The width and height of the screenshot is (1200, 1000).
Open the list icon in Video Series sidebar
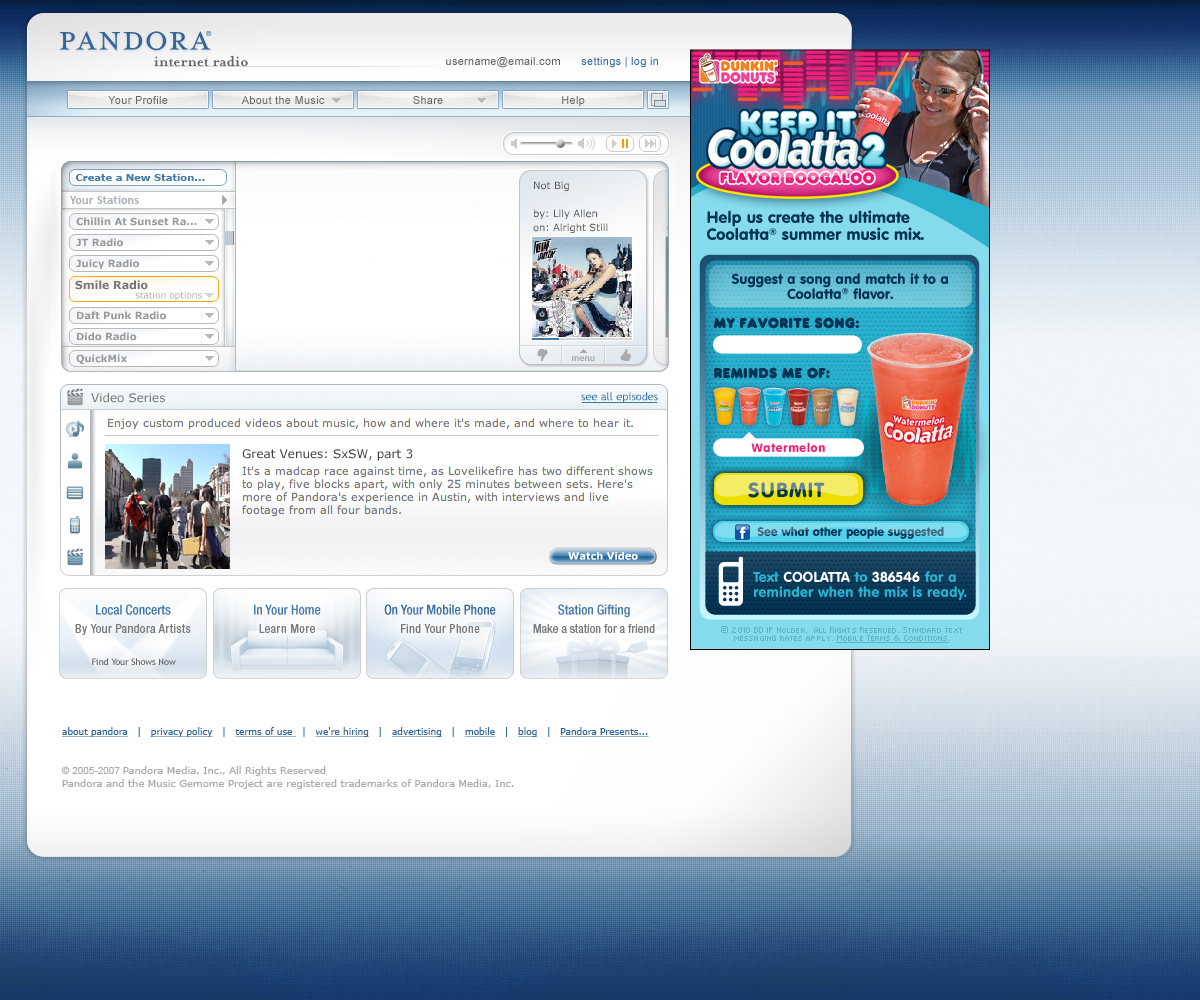[x=75, y=493]
